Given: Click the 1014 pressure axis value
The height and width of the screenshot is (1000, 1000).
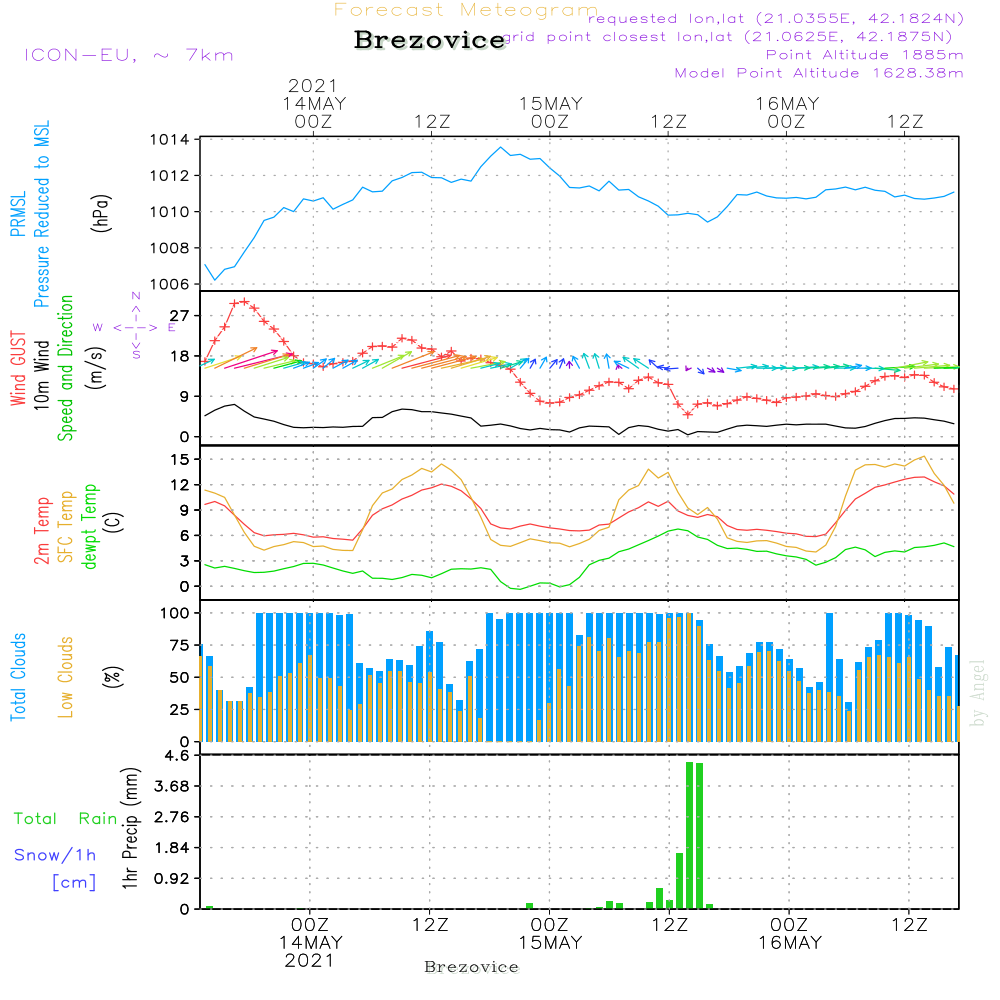Looking at the screenshot, I should point(170,140).
